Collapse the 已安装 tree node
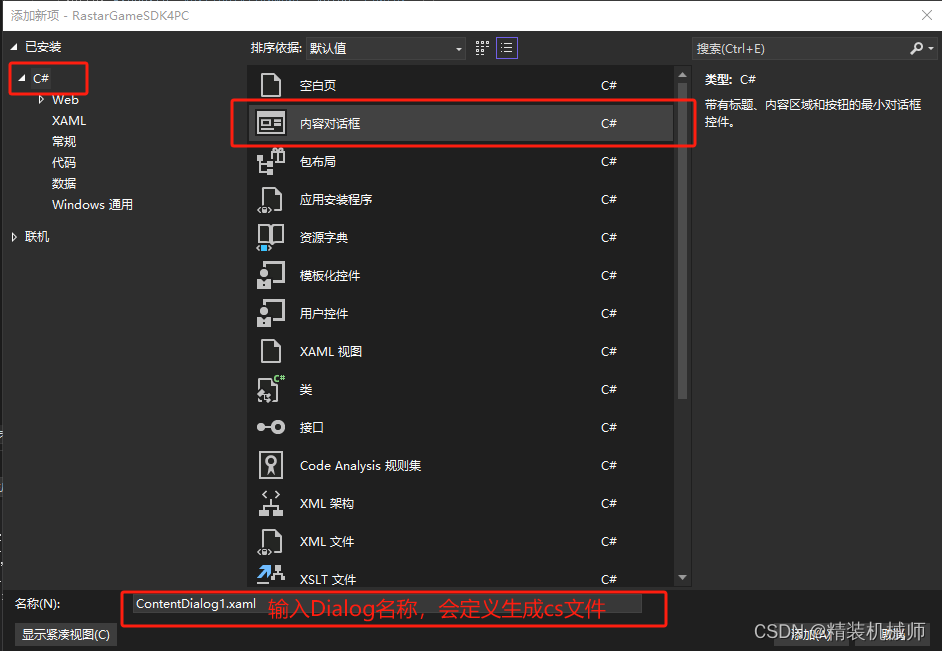The image size is (942, 651). [14, 47]
